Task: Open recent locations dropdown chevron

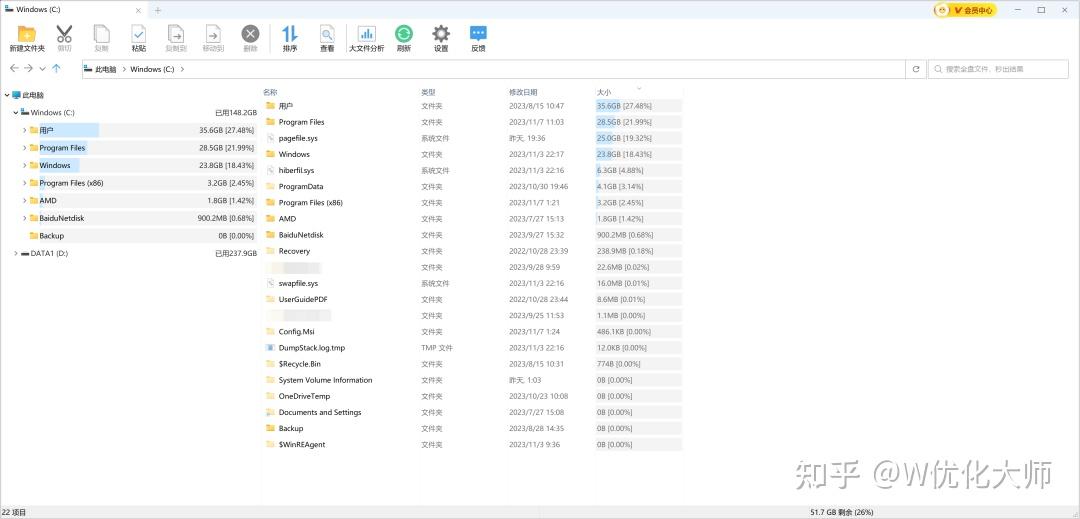Action: pyautogui.click(x=43, y=69)
